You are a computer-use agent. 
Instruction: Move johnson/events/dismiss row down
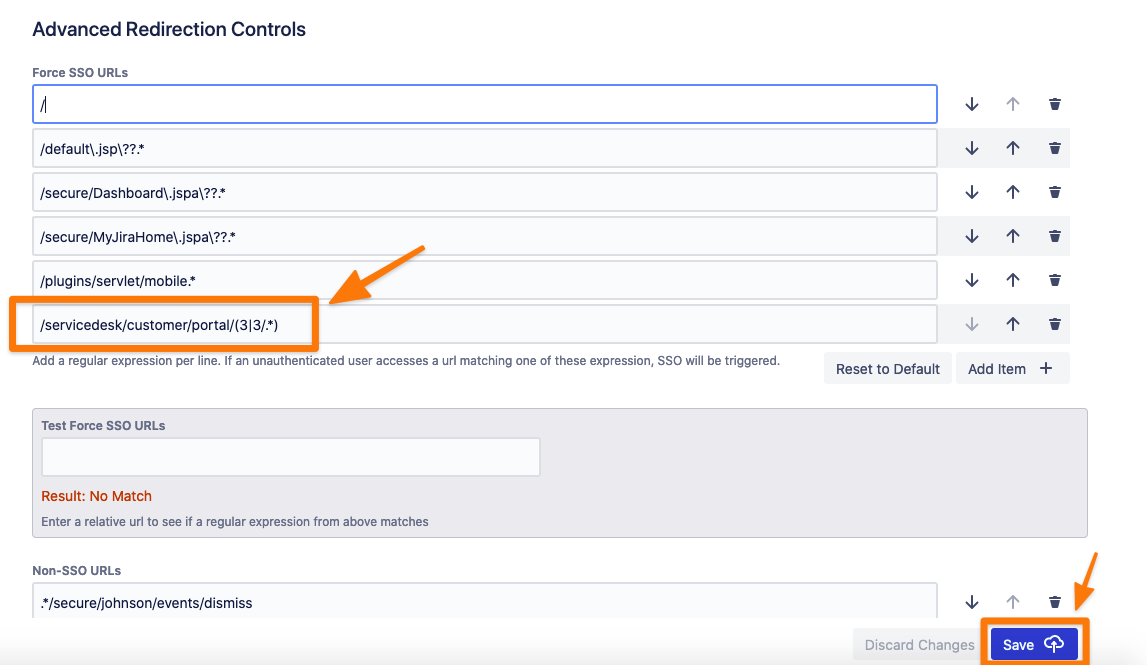(x=971, y=601)
